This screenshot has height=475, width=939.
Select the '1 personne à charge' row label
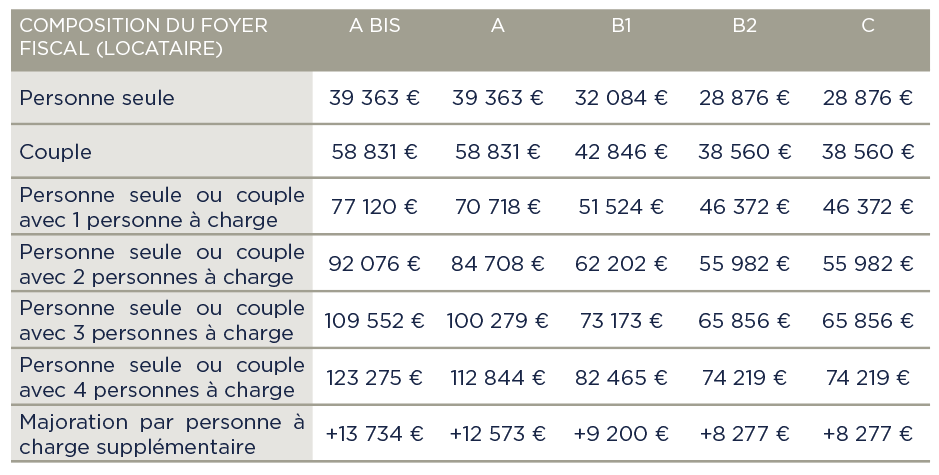161,207
